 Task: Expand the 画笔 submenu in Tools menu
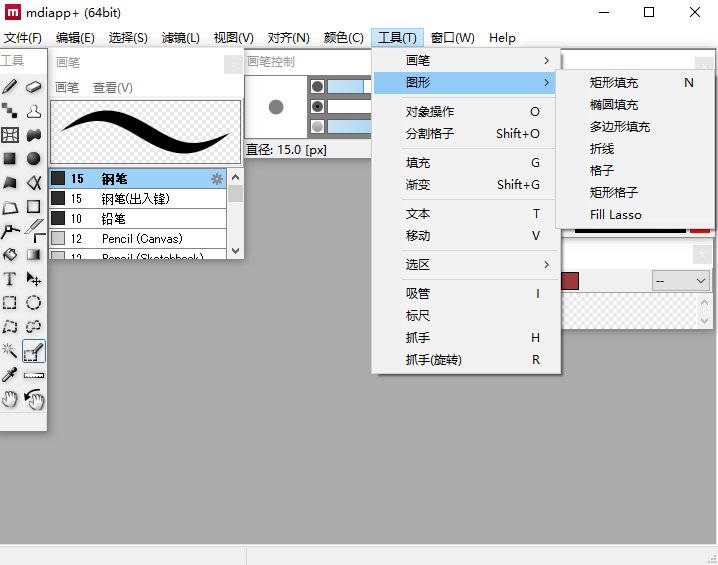pos(466,60)
